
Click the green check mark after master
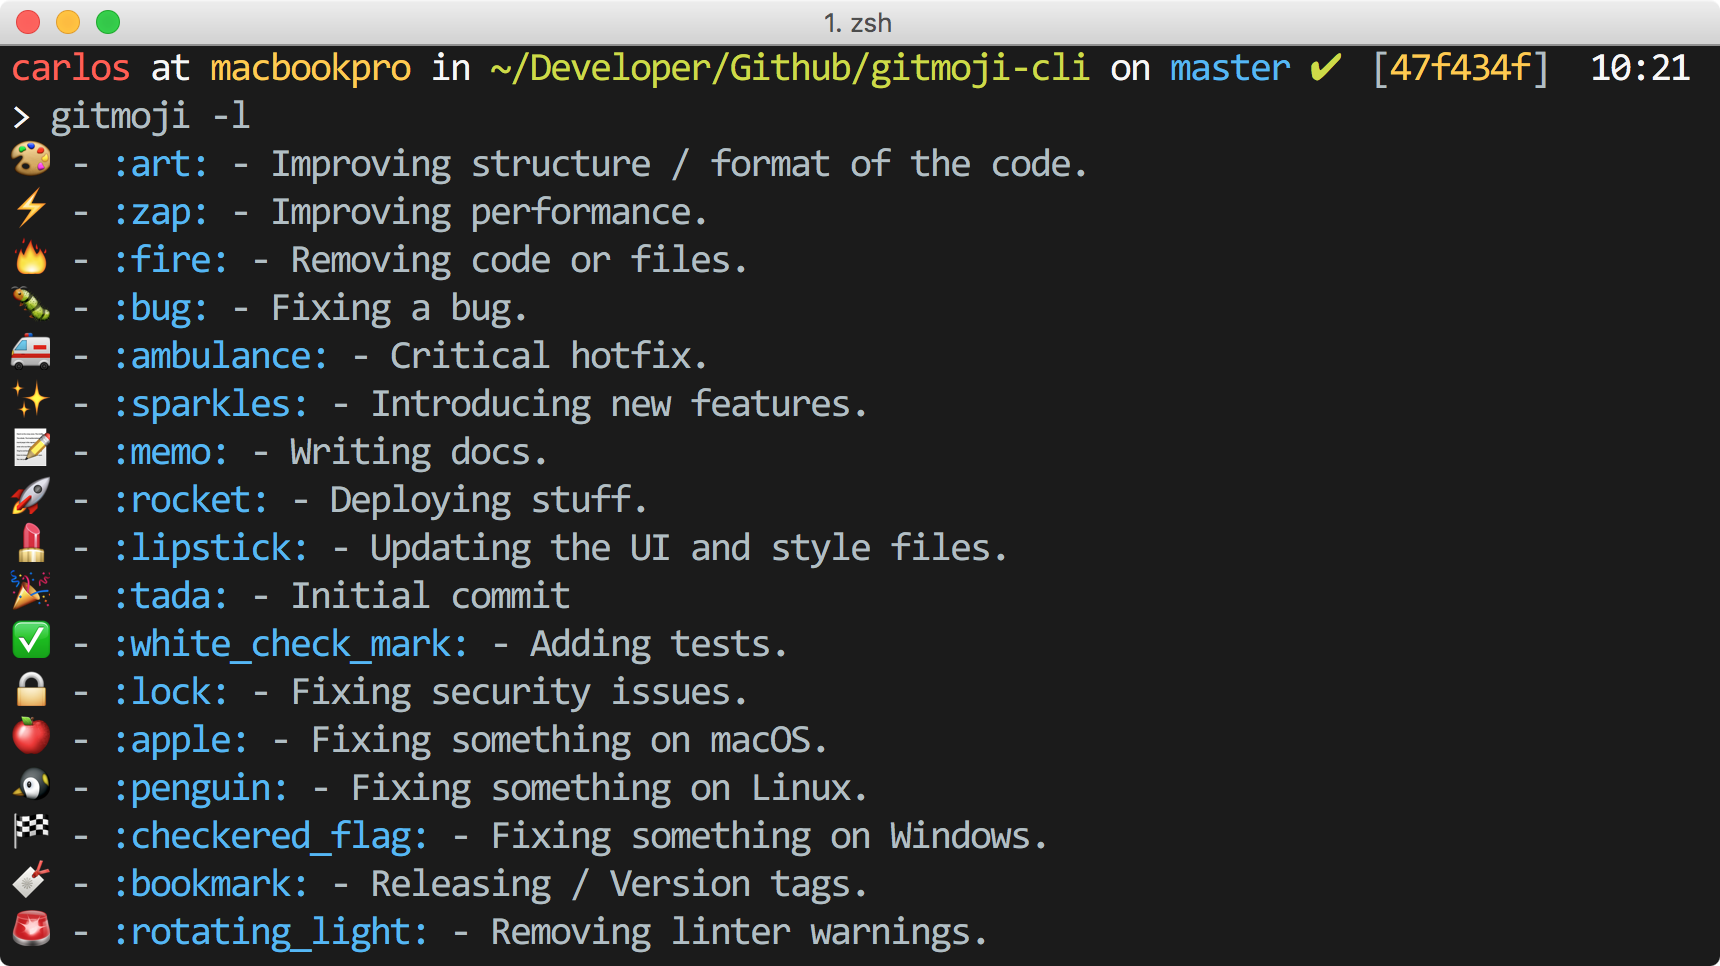click(1326, 68)
